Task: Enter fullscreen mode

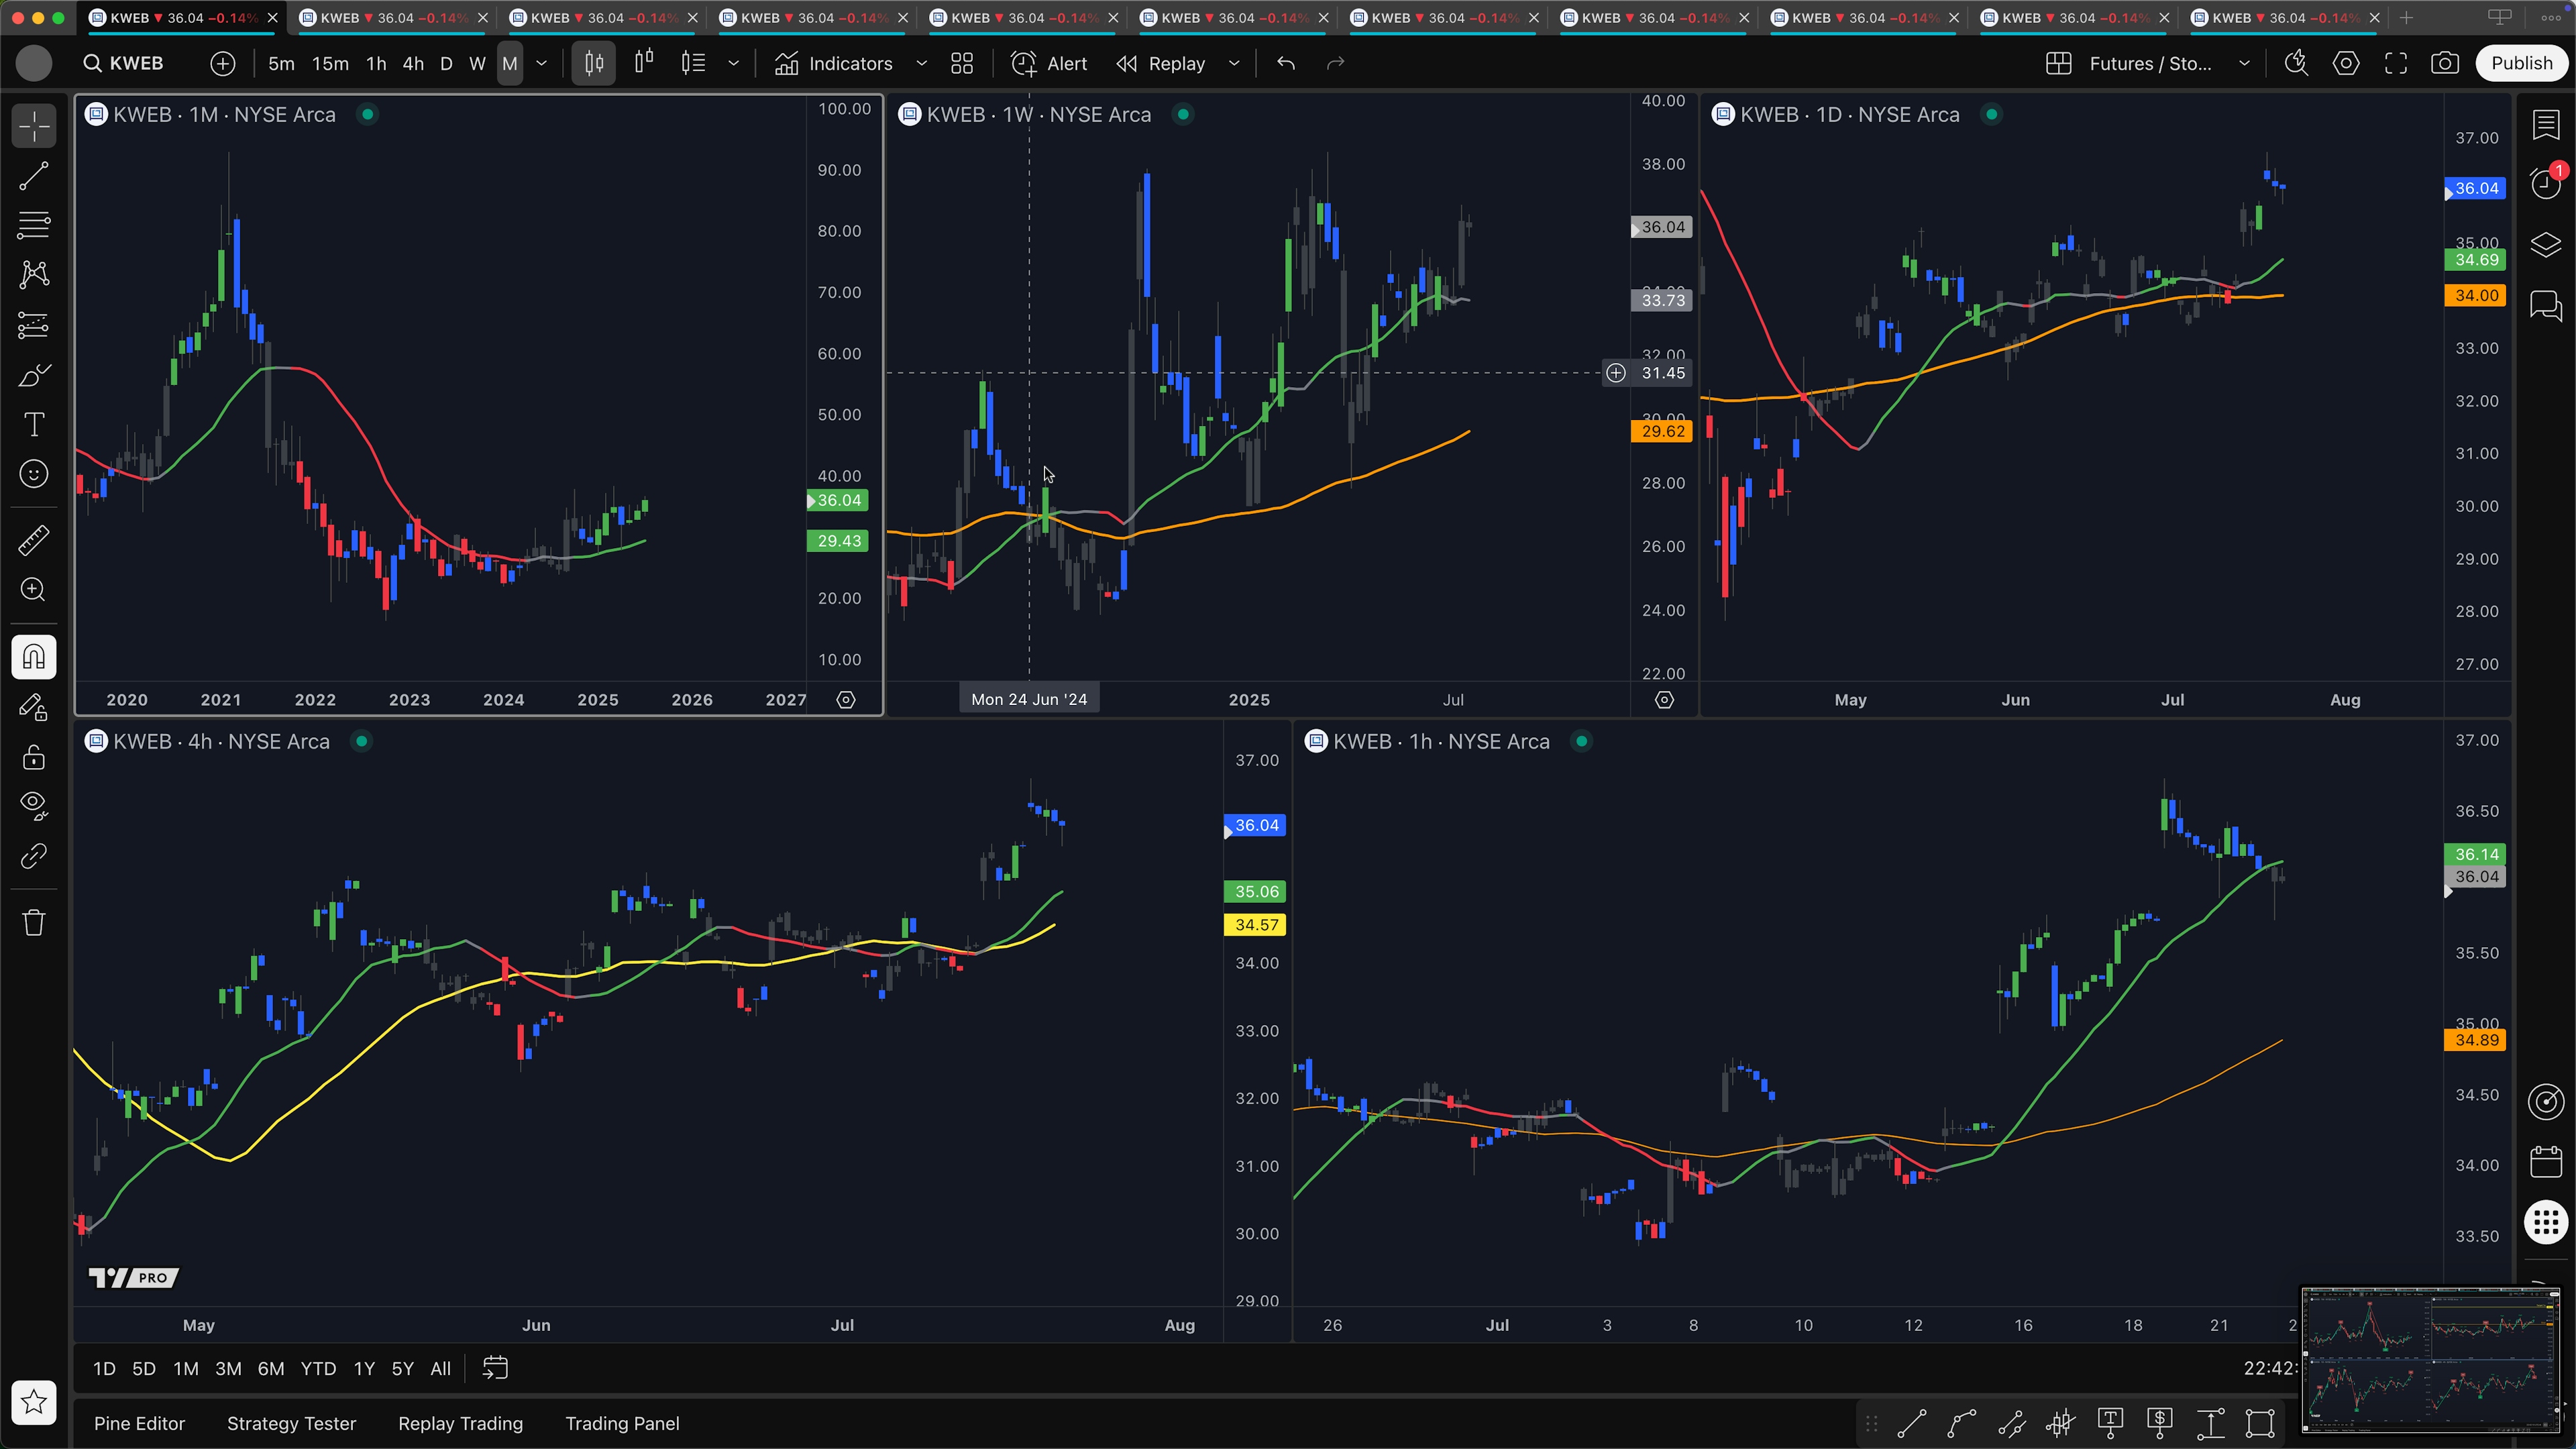Action: (2396, 63)
